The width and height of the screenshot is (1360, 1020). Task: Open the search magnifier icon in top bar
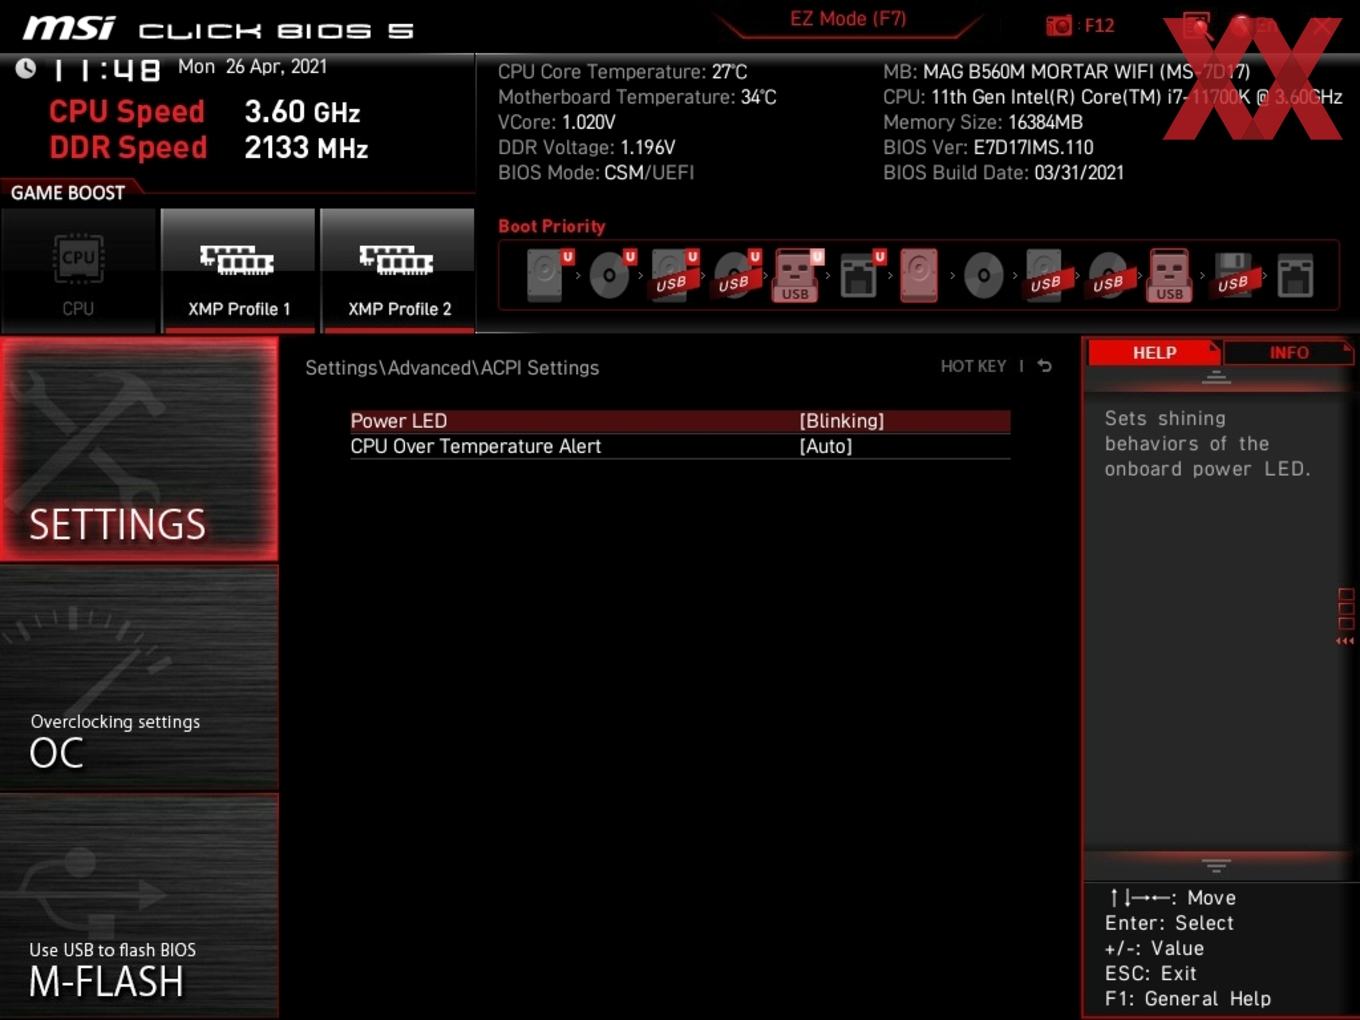click(x=1196, y=26)
